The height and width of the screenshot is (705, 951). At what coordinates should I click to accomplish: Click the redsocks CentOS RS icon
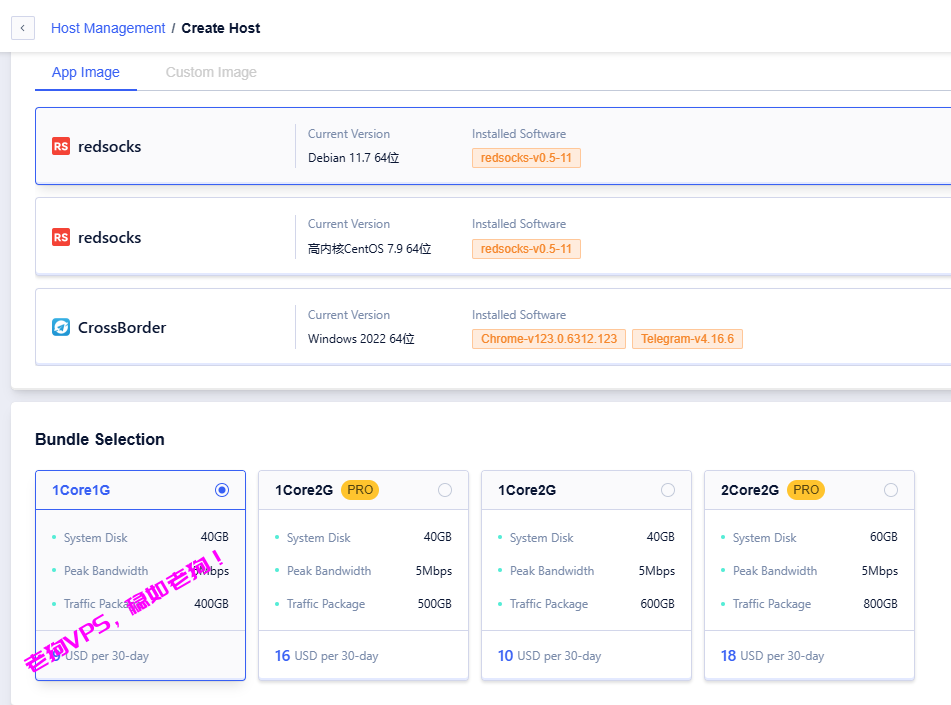(61, 237)
